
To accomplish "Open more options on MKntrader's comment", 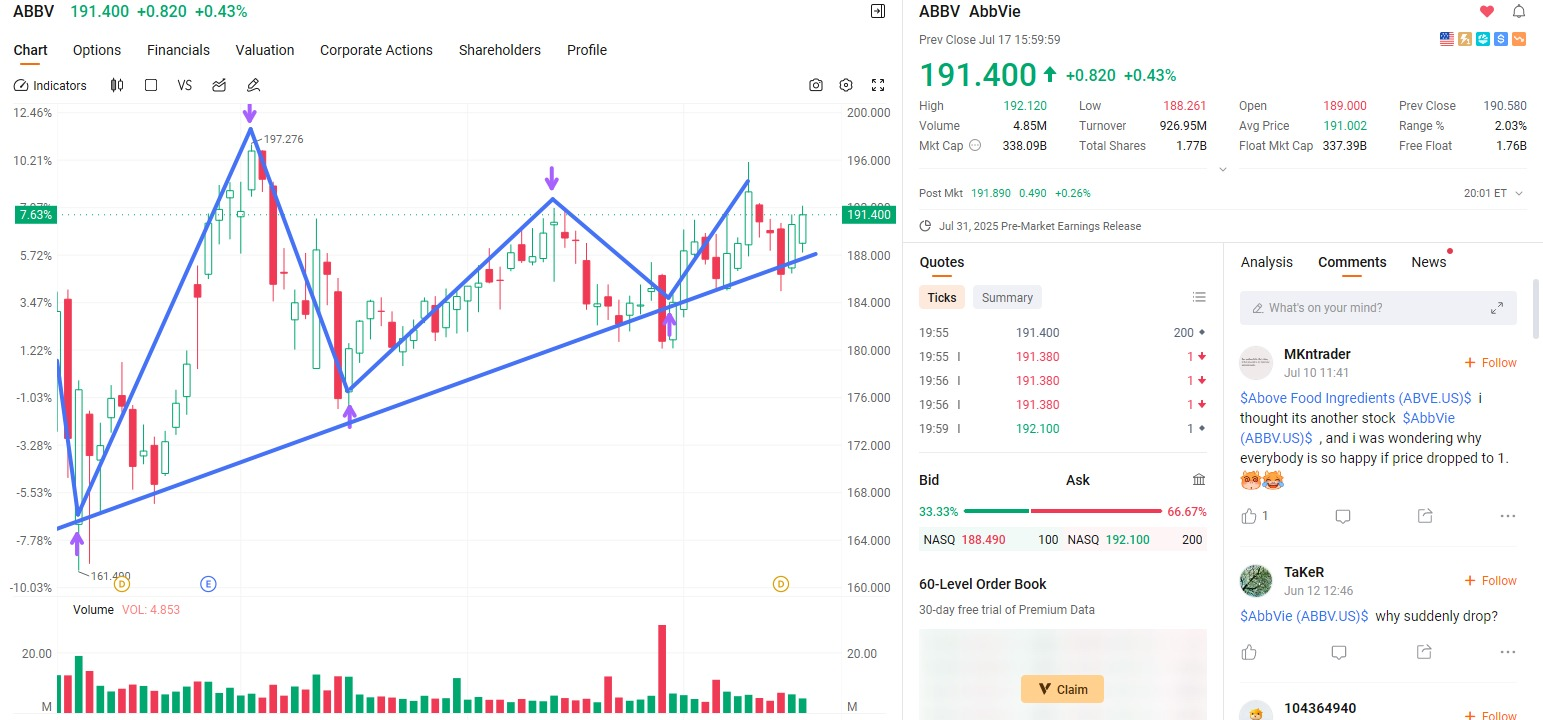I will point(1508,516).
